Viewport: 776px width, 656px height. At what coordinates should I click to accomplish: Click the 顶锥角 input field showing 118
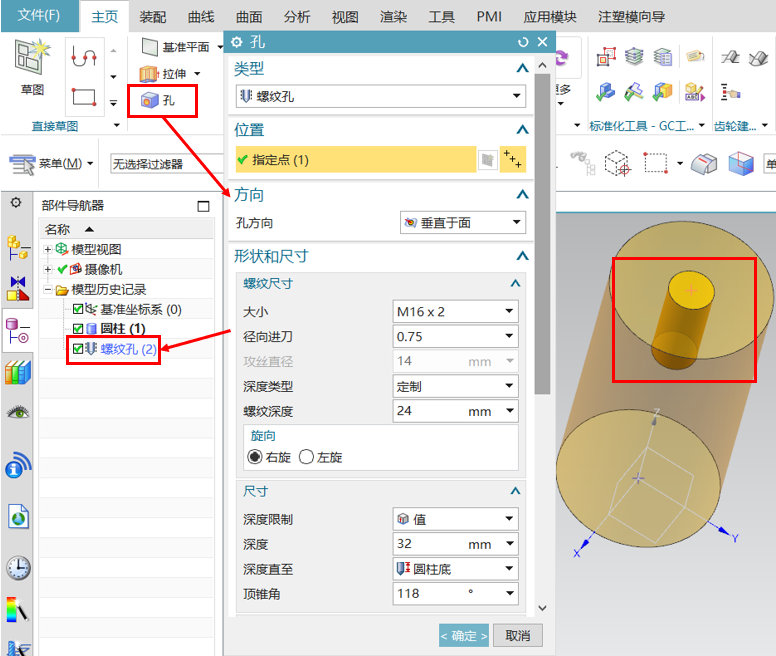(x=455, y=594)
